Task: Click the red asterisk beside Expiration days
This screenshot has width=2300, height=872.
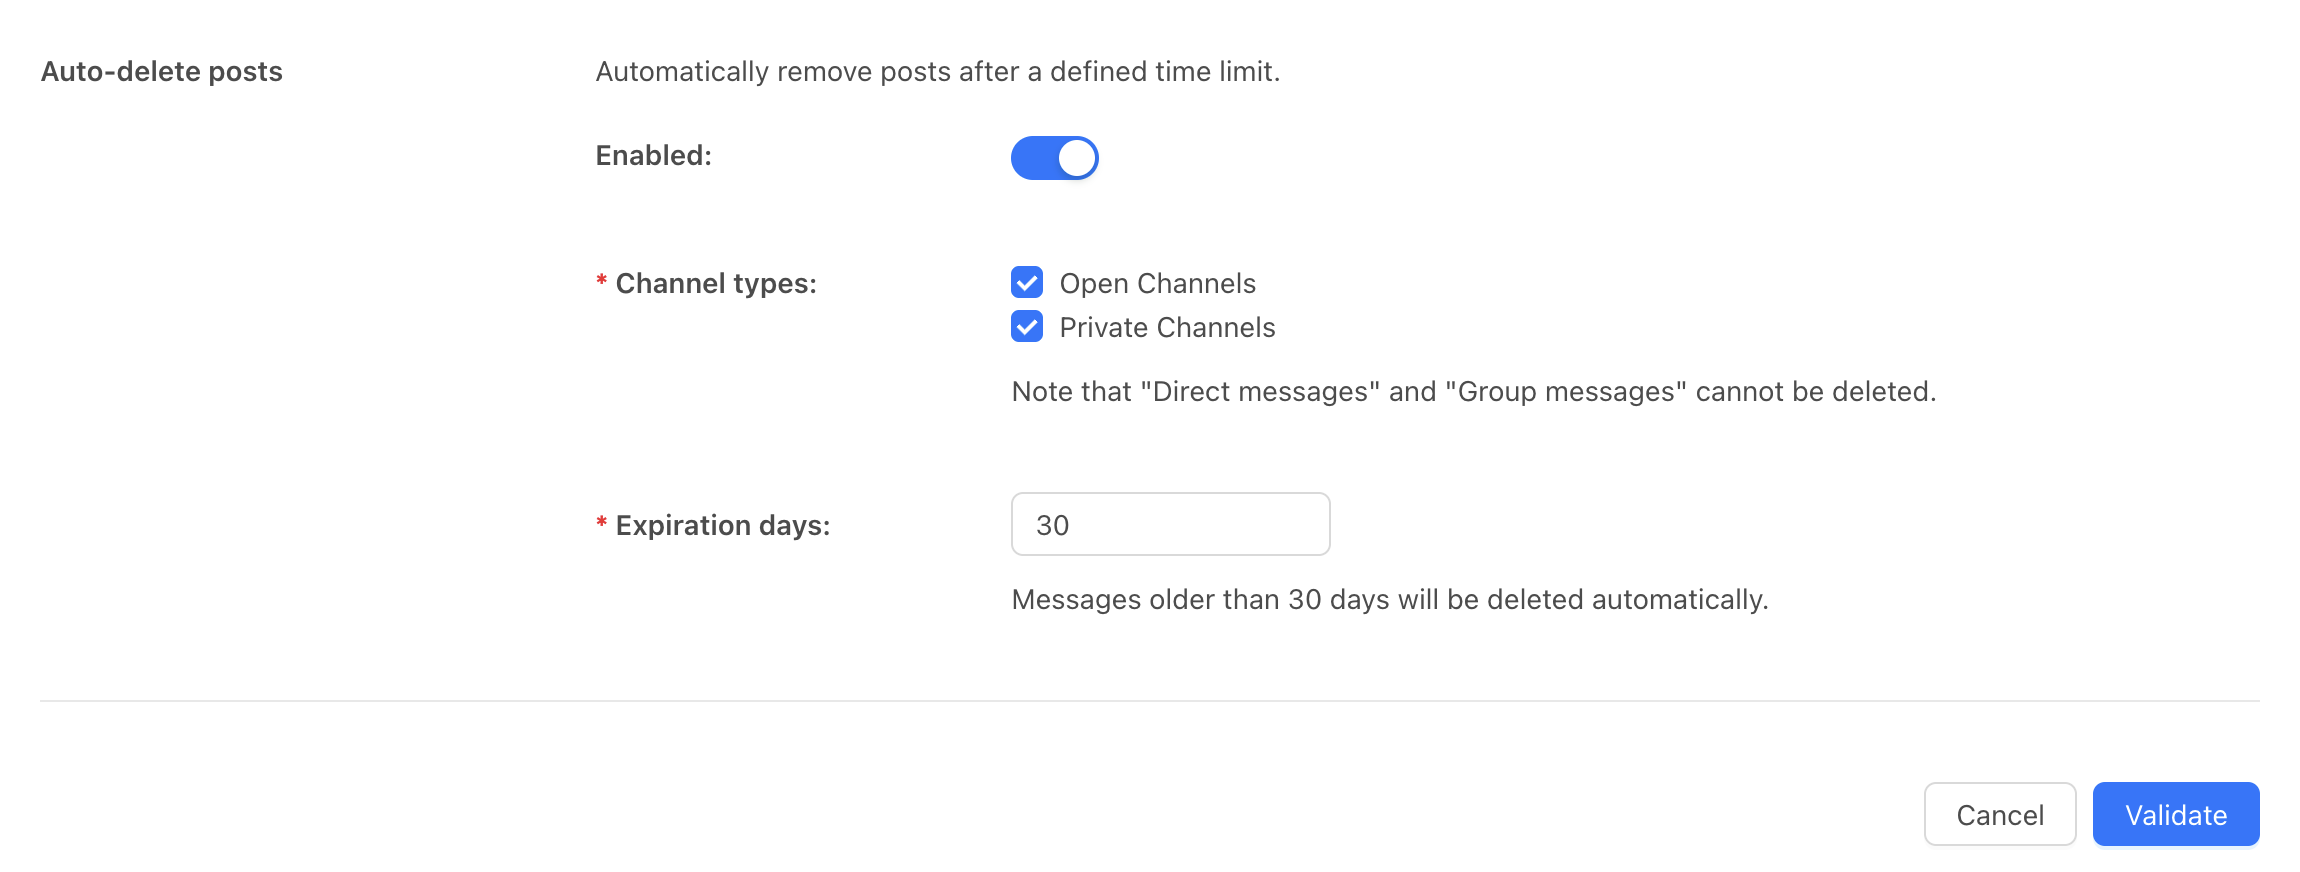Action: click(602, 523)
